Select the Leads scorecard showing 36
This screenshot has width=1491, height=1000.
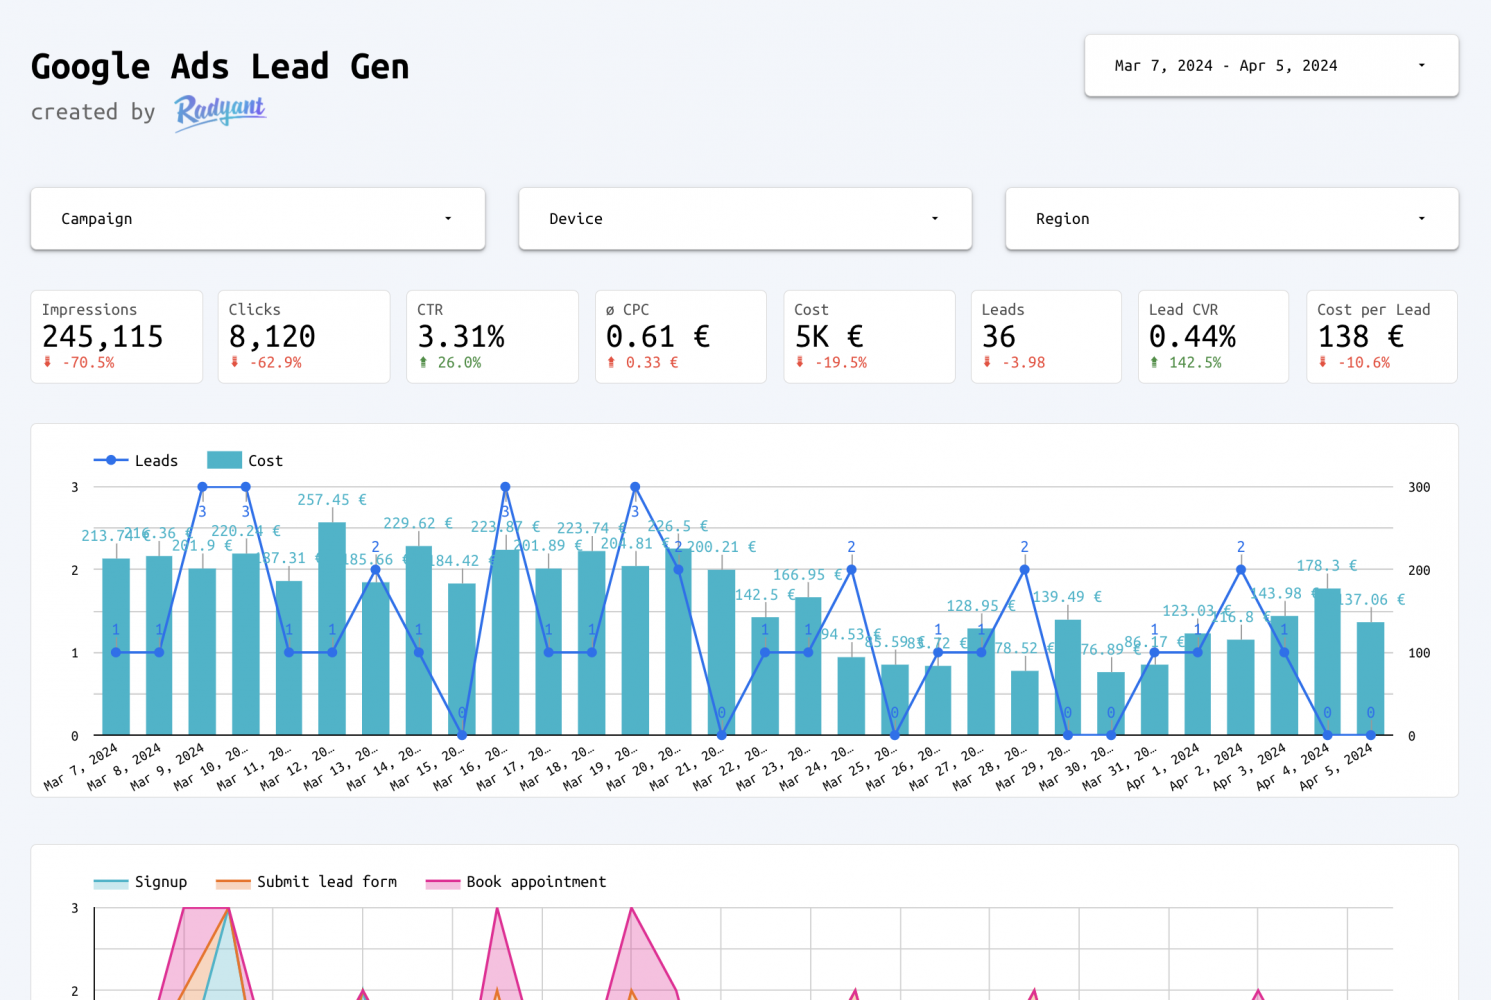coord(1045,337)
